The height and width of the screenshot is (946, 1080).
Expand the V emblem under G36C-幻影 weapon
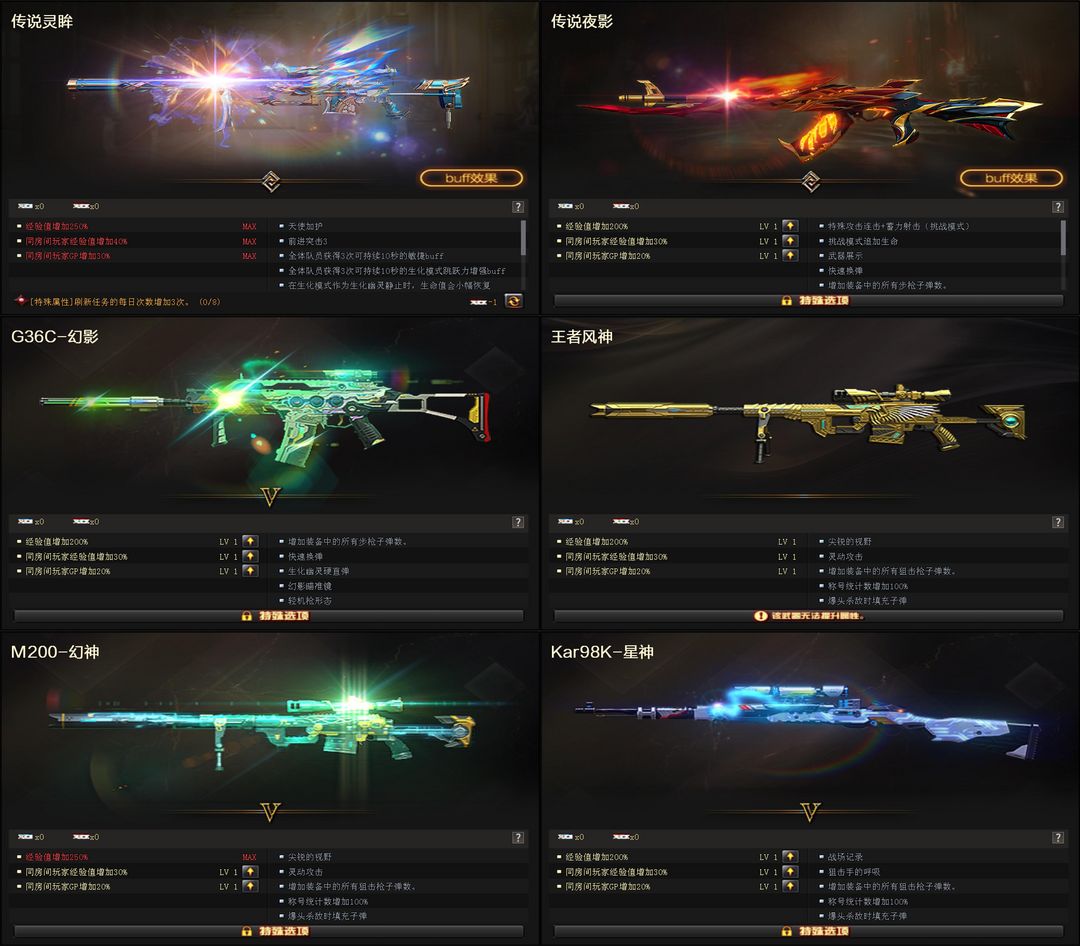click(x=271, y=497)
